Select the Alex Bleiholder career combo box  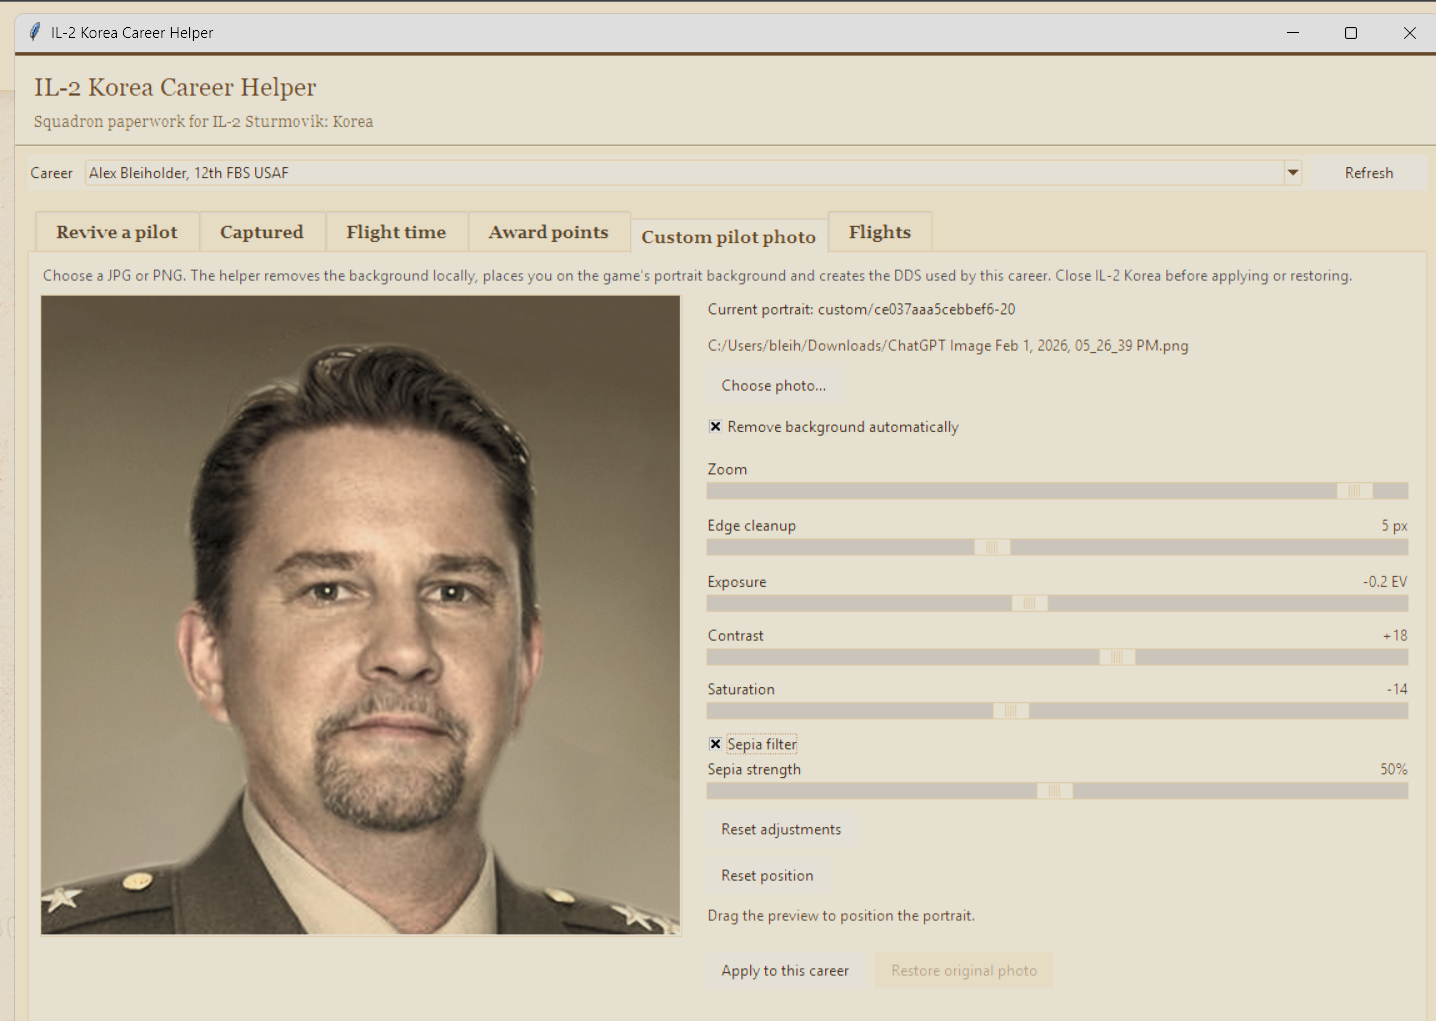tap(692, 173)
